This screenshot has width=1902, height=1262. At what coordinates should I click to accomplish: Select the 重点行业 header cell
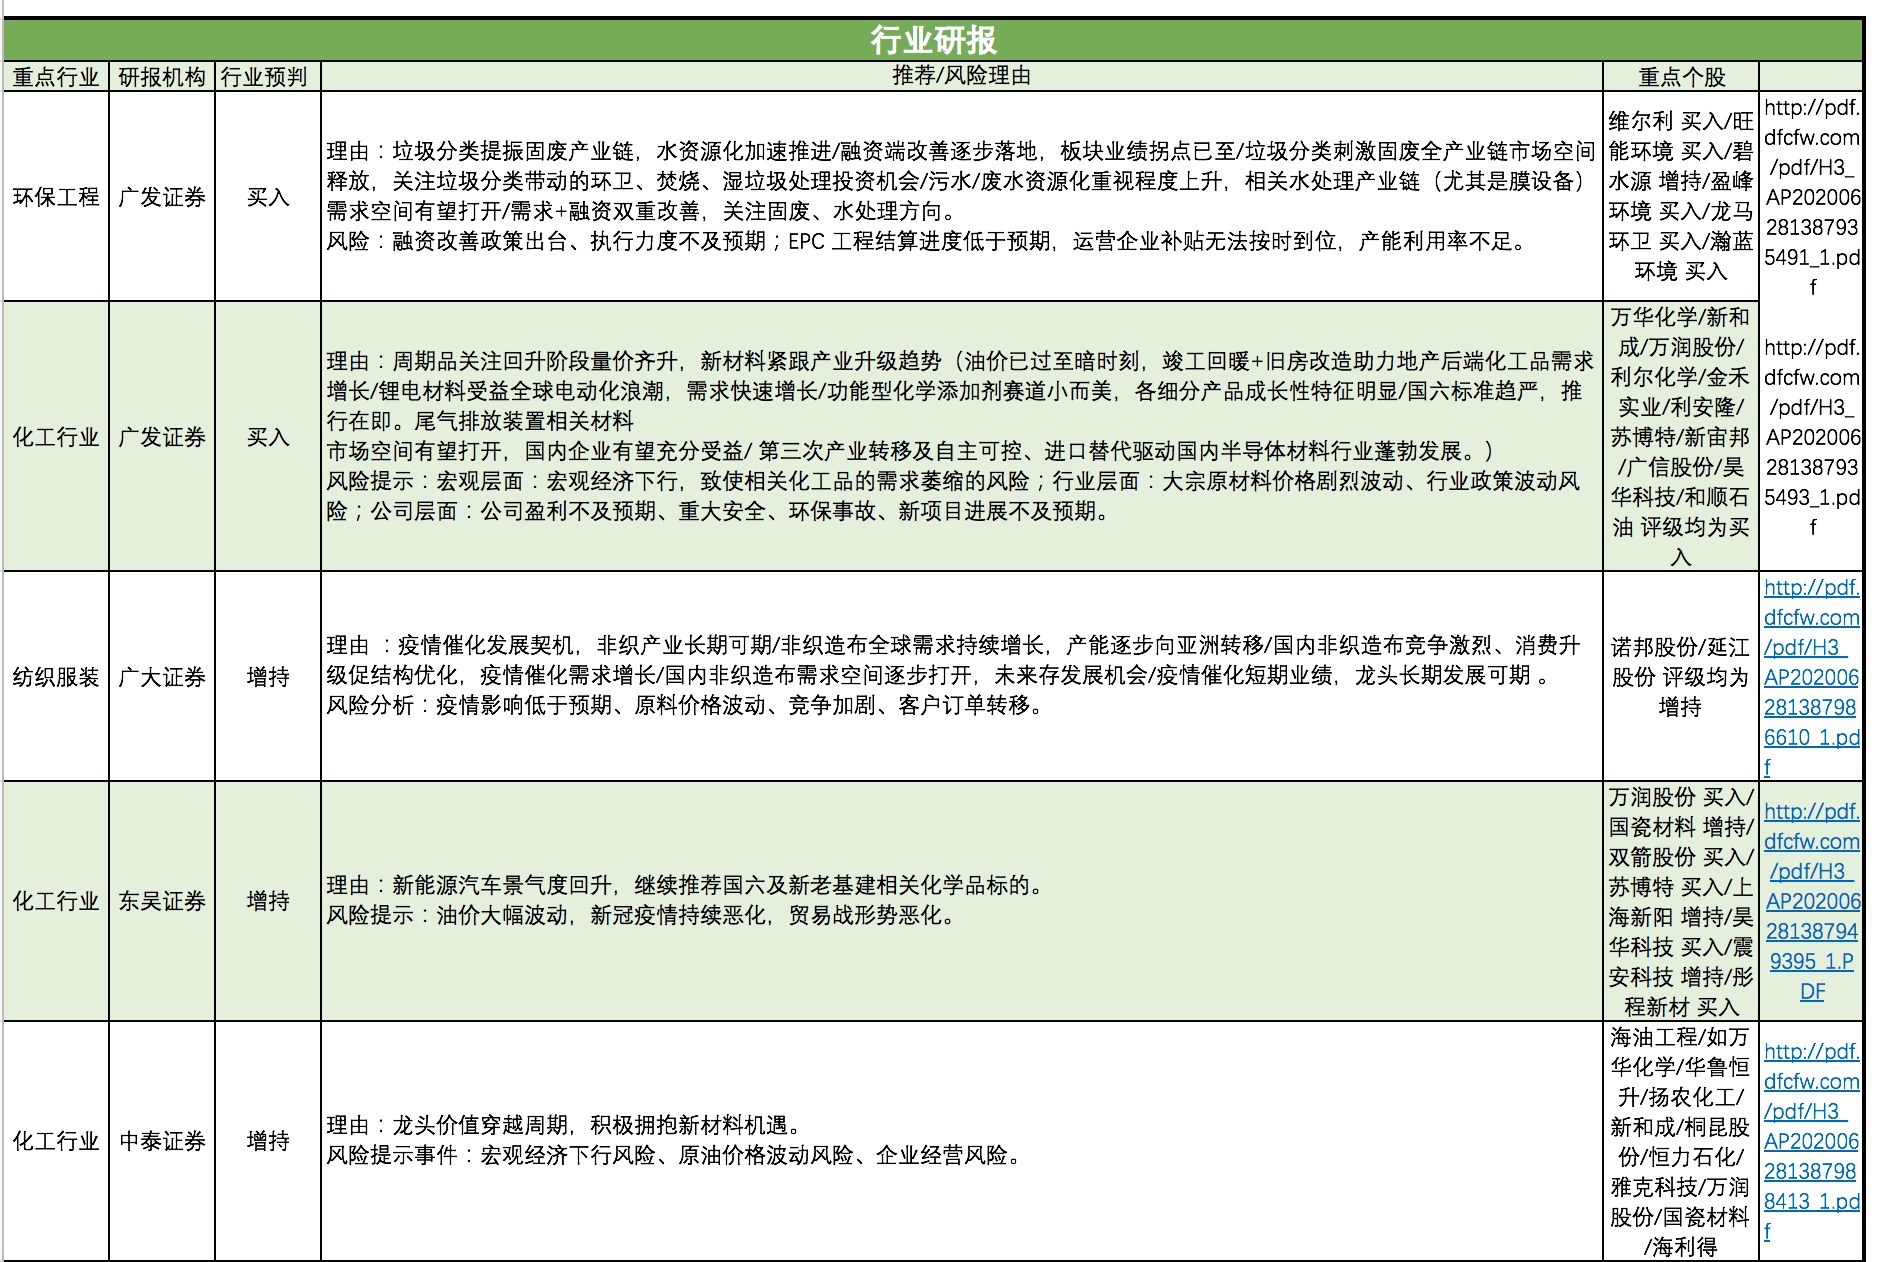(x=56, y=75)
